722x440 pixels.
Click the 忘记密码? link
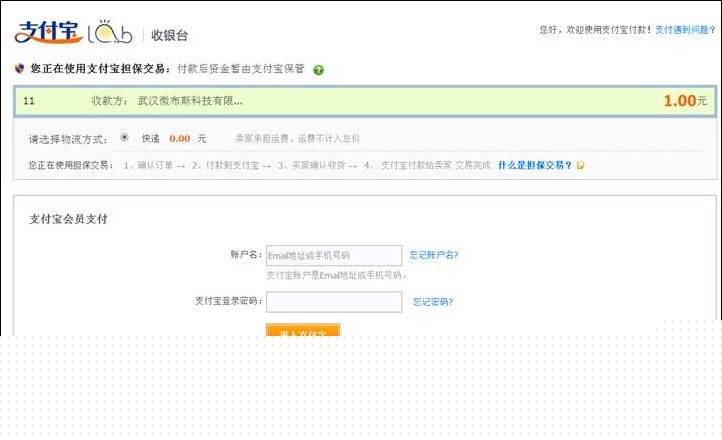(433, 302)
